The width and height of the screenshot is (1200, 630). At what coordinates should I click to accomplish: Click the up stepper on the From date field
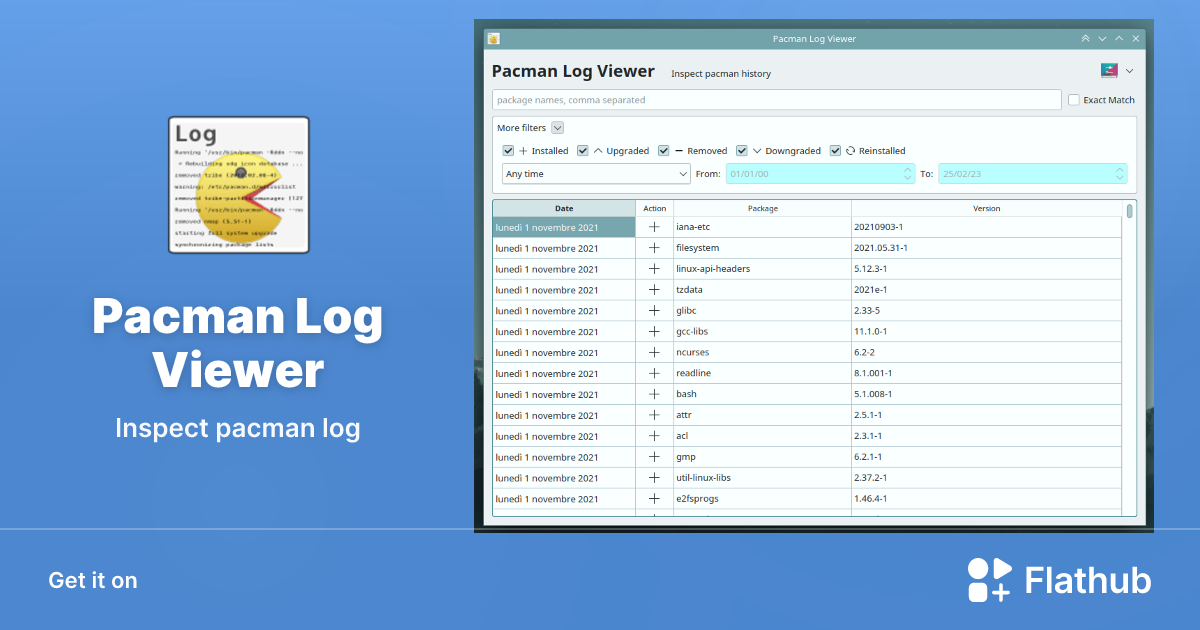(909, 169)
